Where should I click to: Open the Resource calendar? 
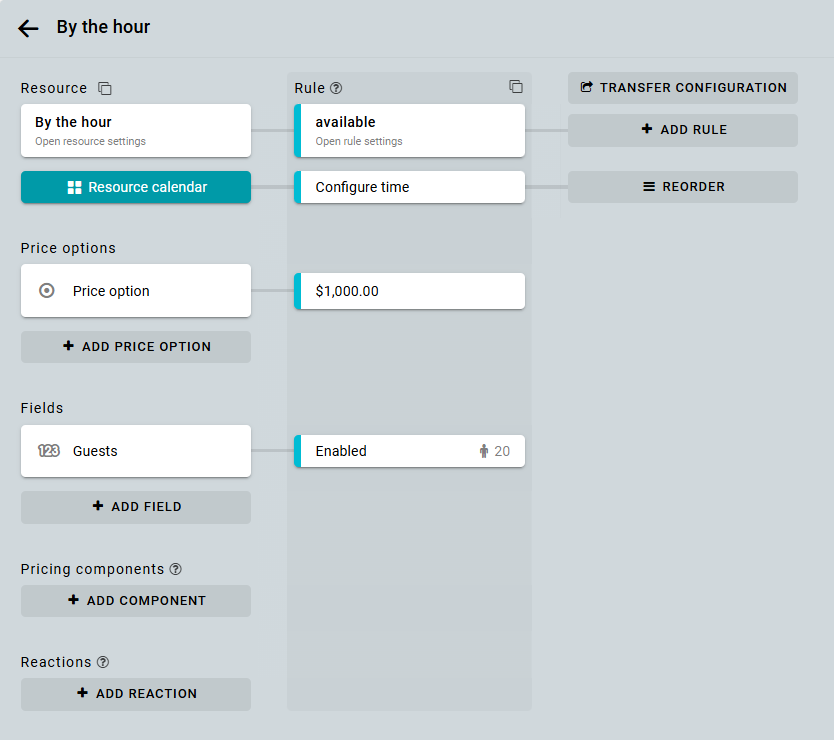click(x=136, y=187)
